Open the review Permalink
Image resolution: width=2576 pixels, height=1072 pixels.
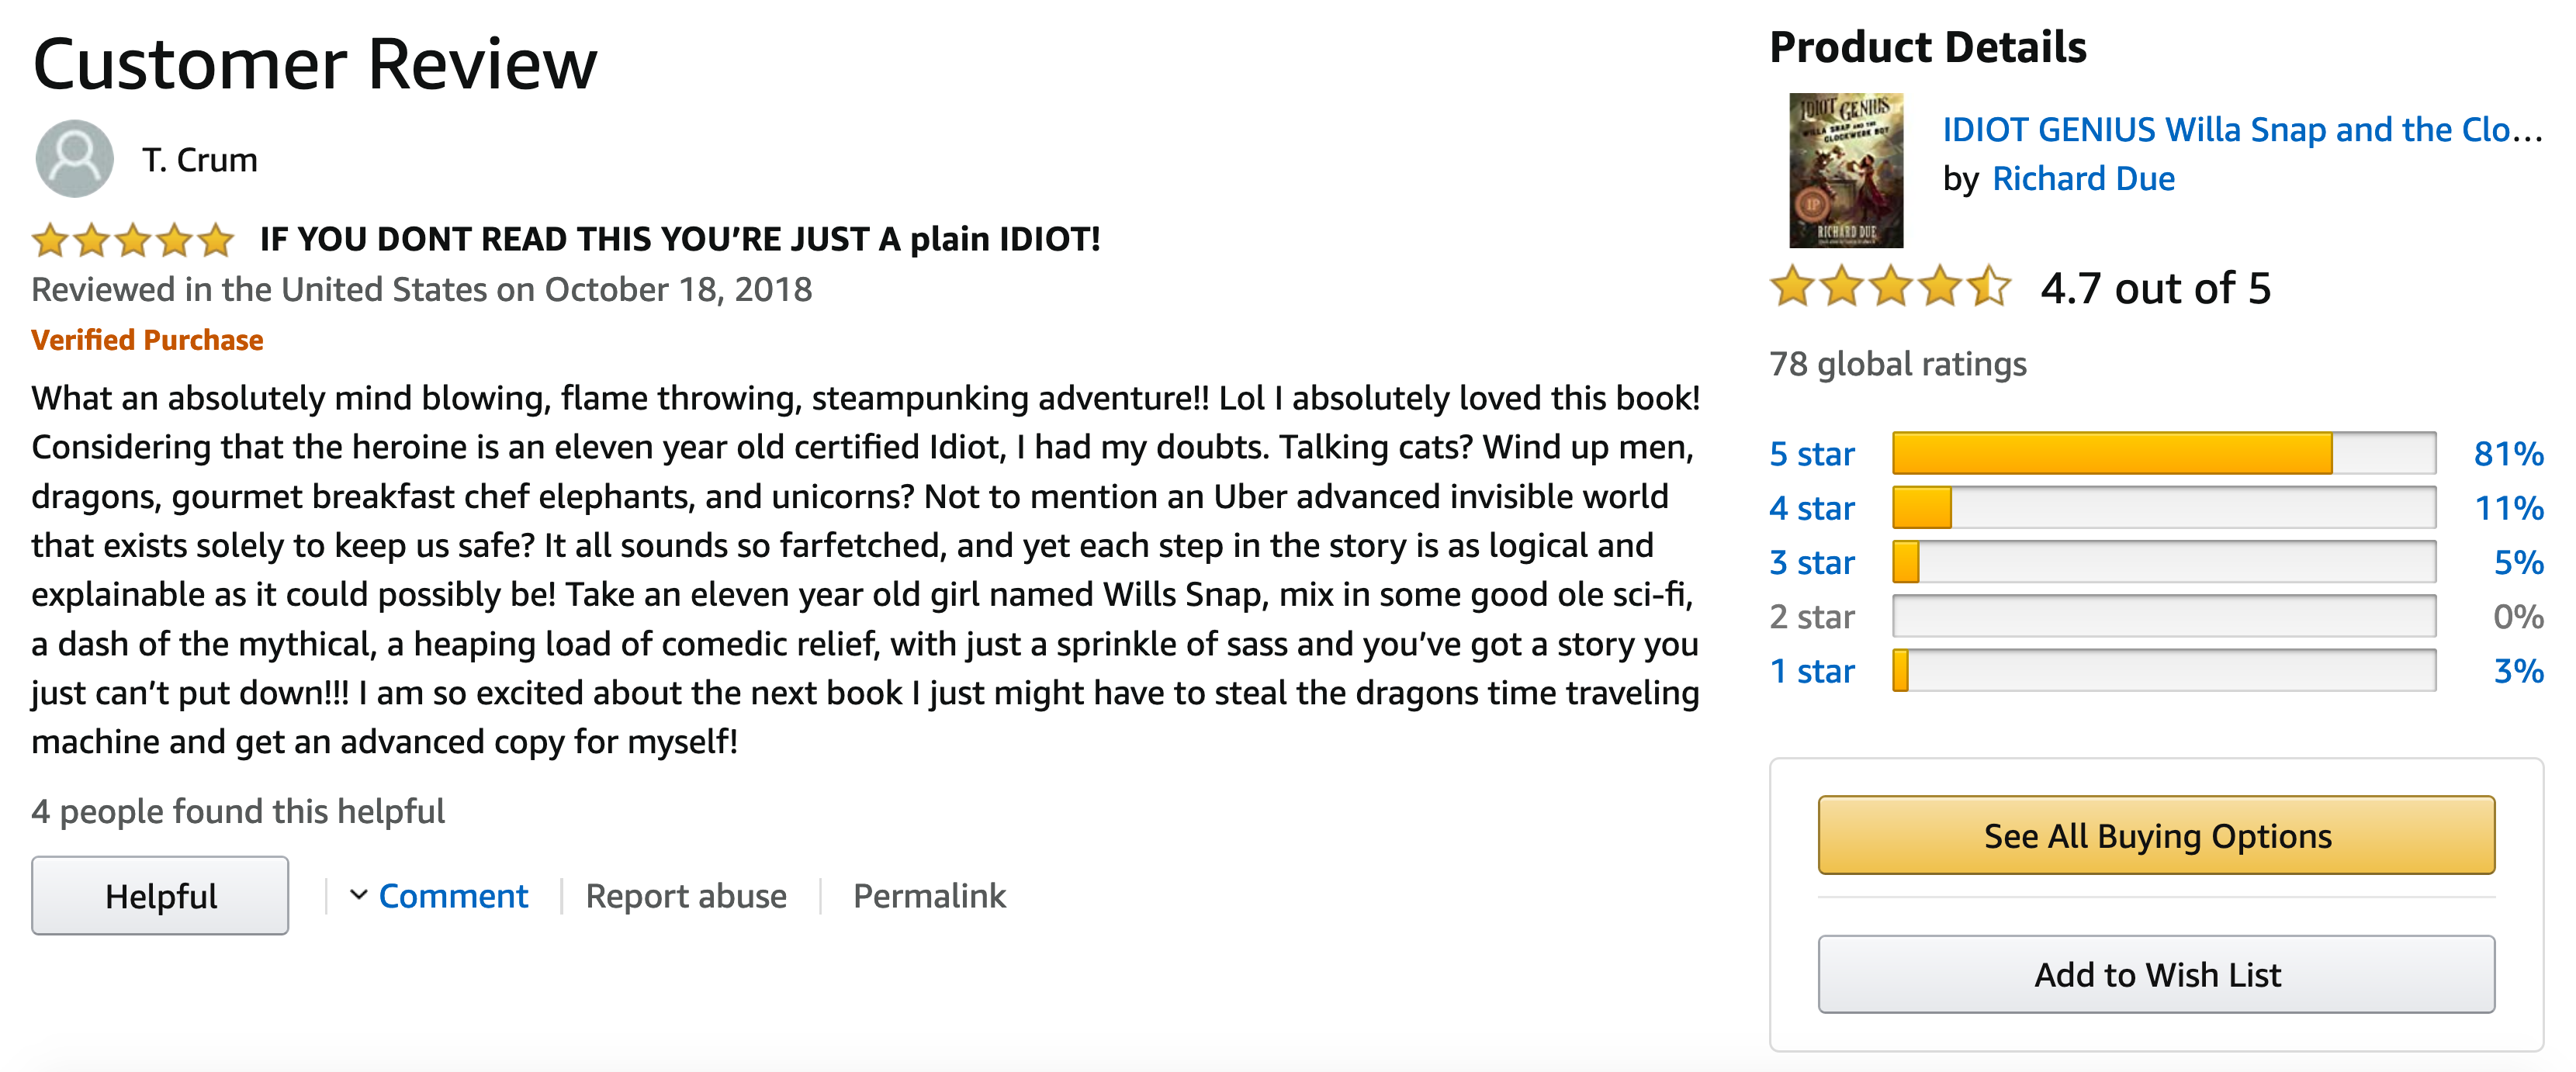point(929,896)
